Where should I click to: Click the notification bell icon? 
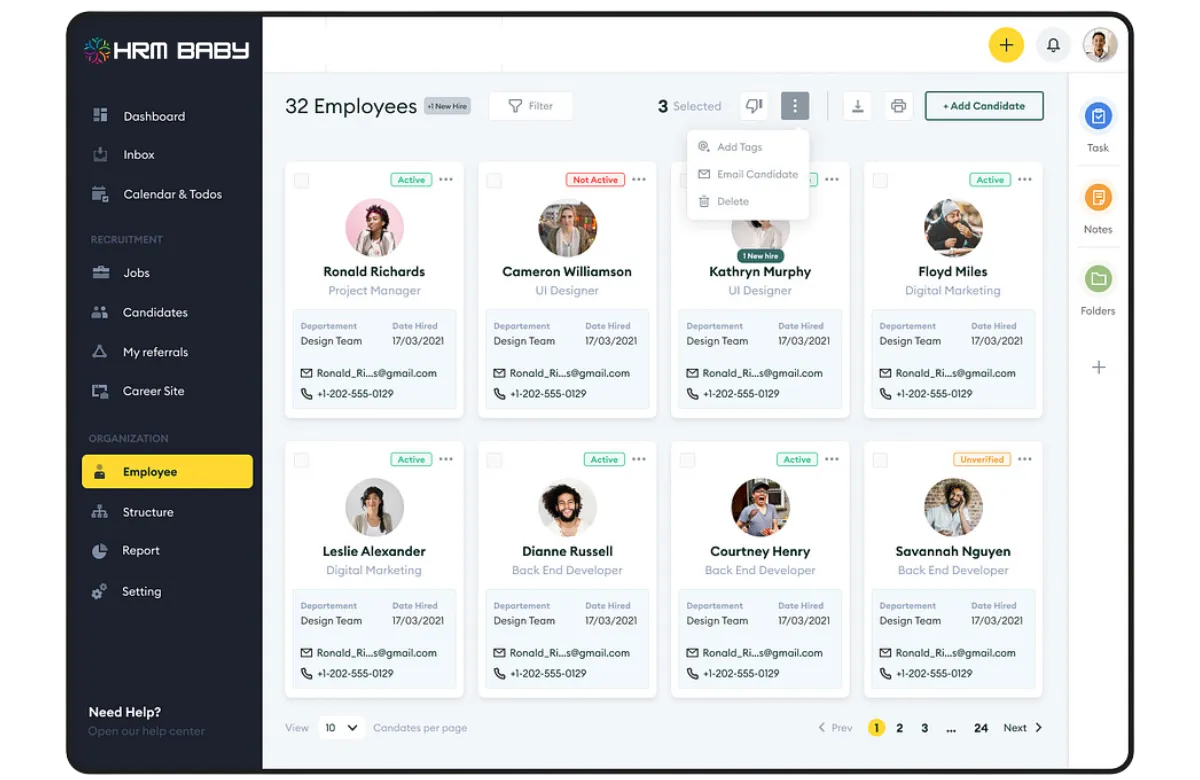pos(1053,45)
